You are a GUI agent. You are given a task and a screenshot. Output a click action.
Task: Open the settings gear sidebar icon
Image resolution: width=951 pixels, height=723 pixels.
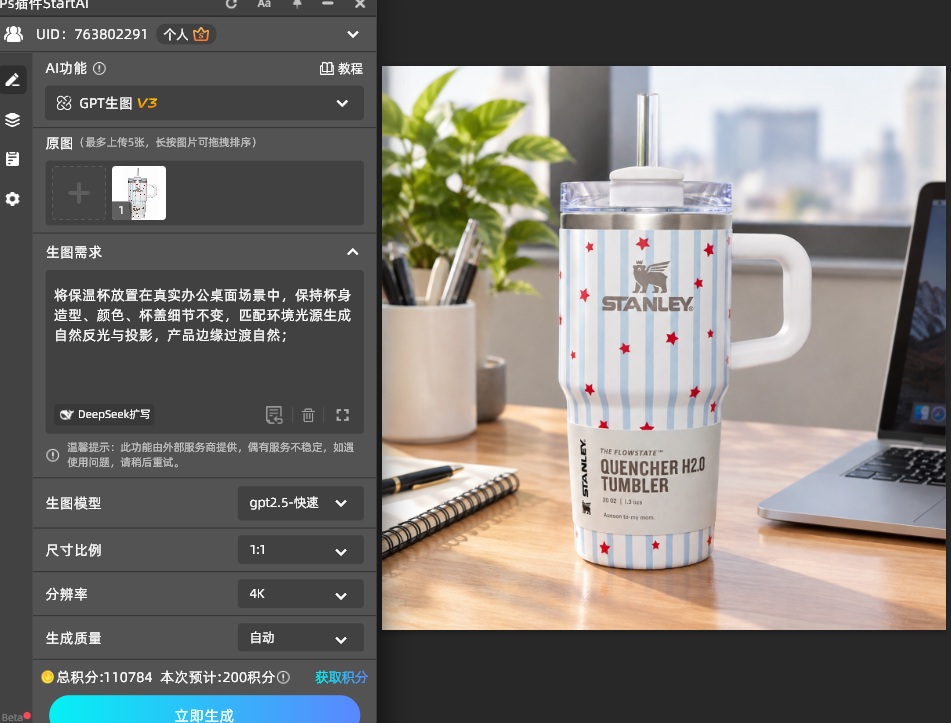tap(13, 198)
